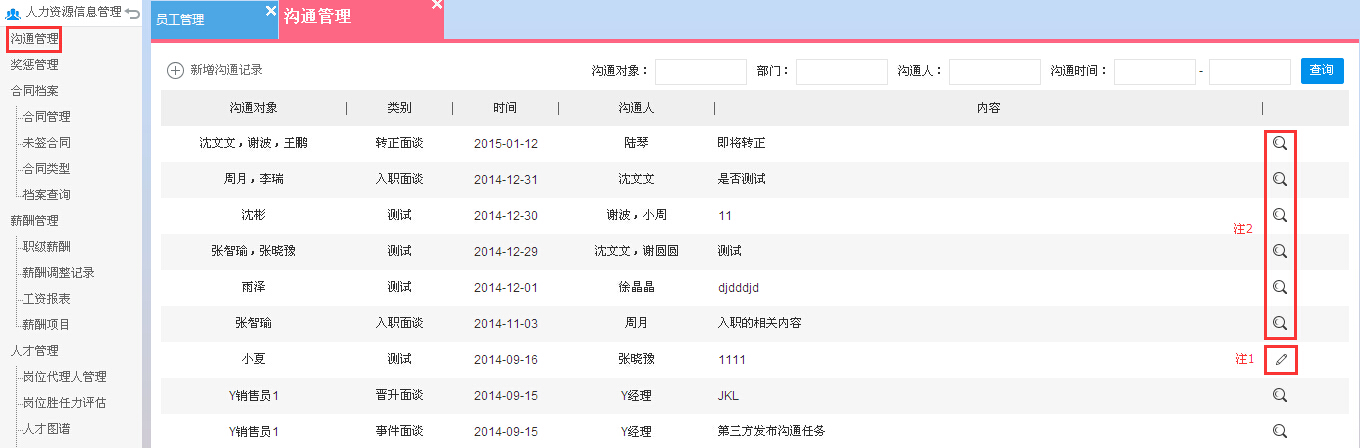This screenshot has height=448, width=1360.
Task: Edit the 小夏 record with pencil icon
Action: coord(1280,359)
